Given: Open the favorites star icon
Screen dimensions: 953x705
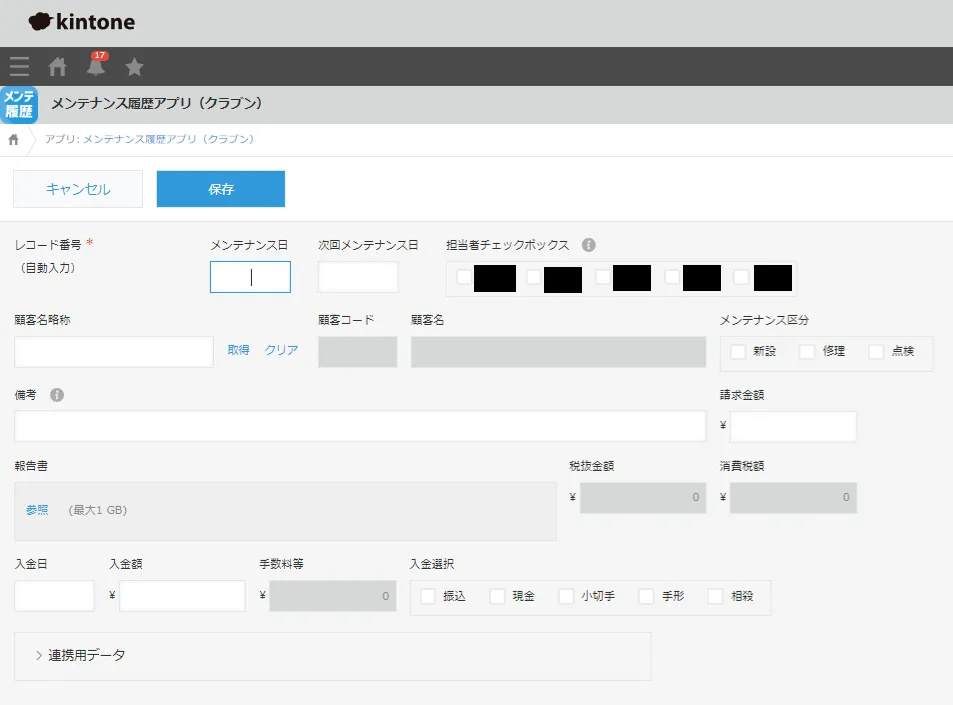Looking at the screenshot, I should 134,67.
